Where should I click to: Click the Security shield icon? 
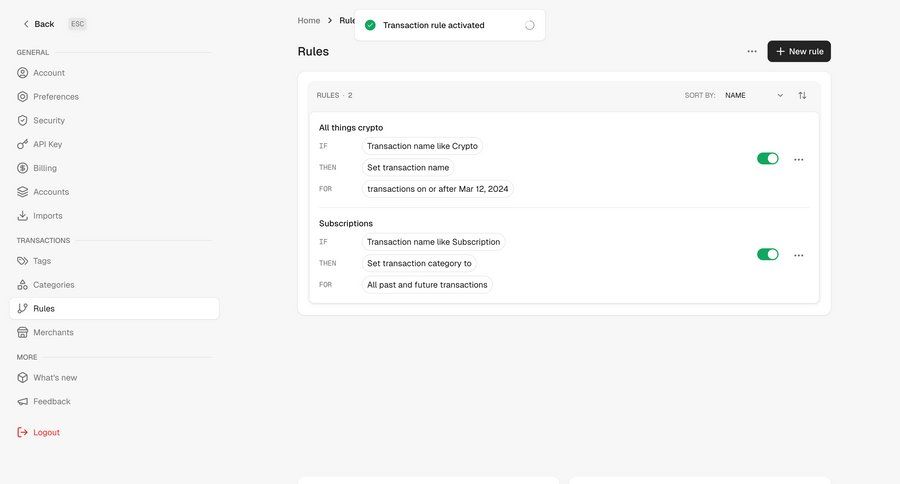pyautogui.click(x=22, y=121)
